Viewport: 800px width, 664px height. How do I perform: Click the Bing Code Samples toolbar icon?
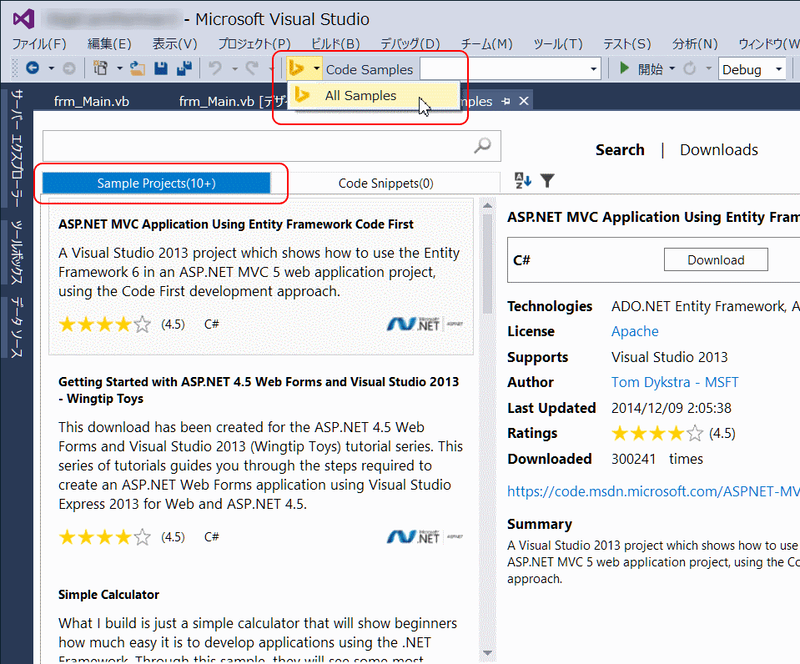297,68
